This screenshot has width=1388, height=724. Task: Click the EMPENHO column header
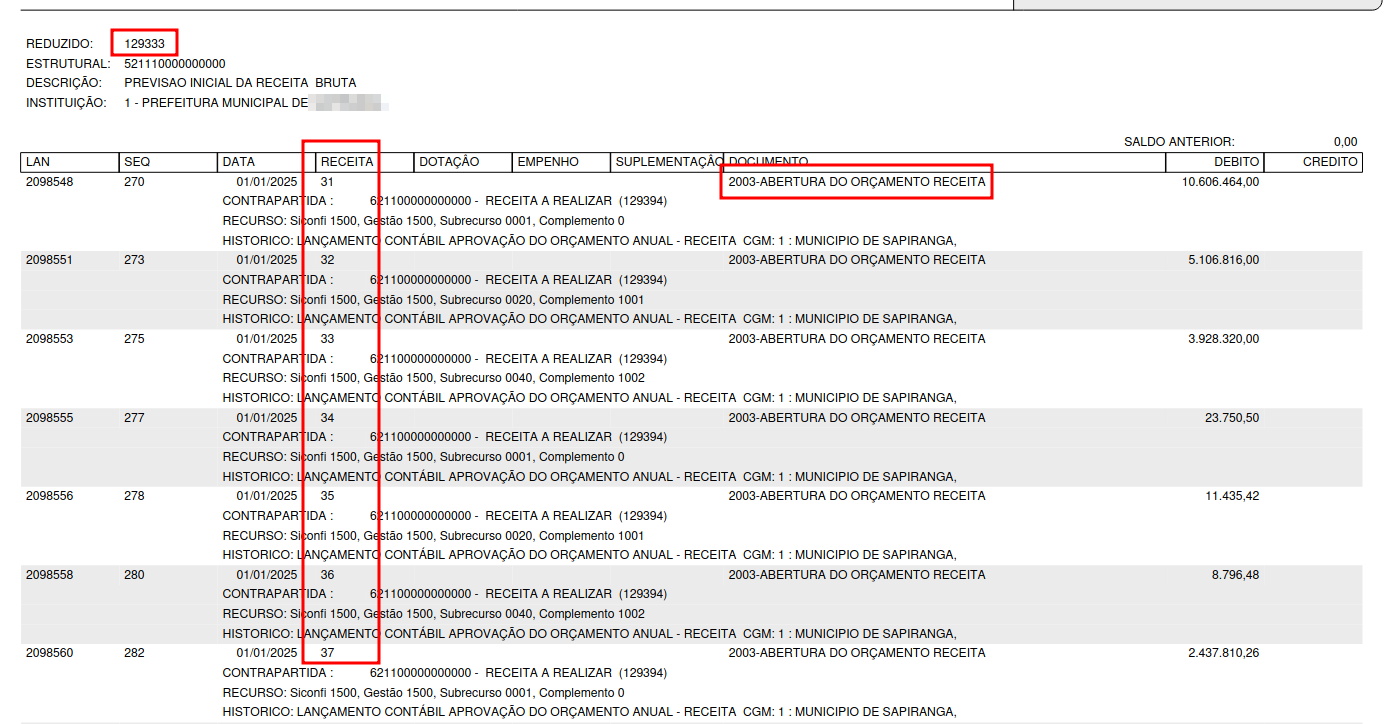[548, 162]
